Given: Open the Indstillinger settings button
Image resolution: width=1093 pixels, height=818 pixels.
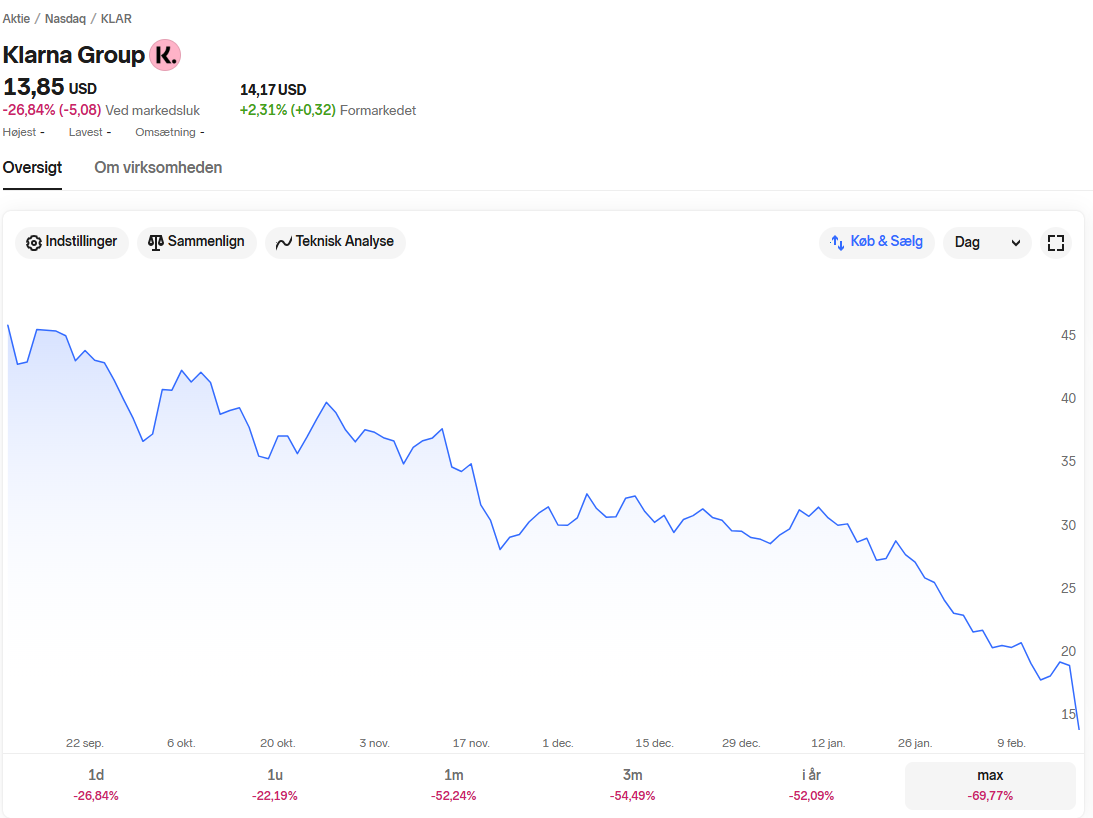Looking at the screenshot, I should click(x=72, y=243).
